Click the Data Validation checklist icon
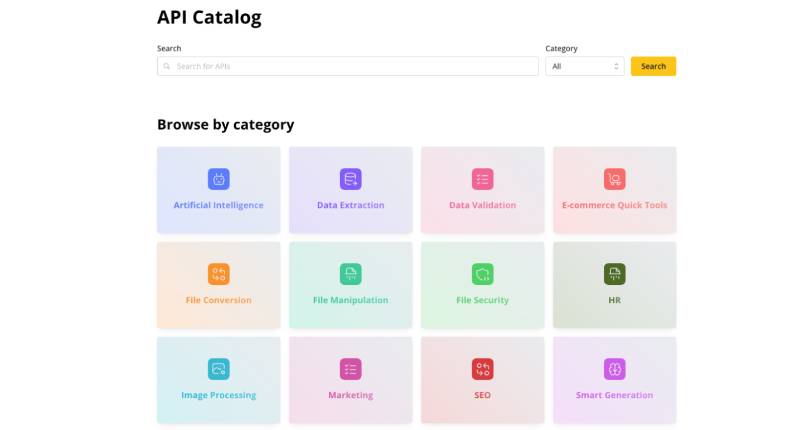The width and height of the screenshot is (800, 430). click(x=482, y=179)
